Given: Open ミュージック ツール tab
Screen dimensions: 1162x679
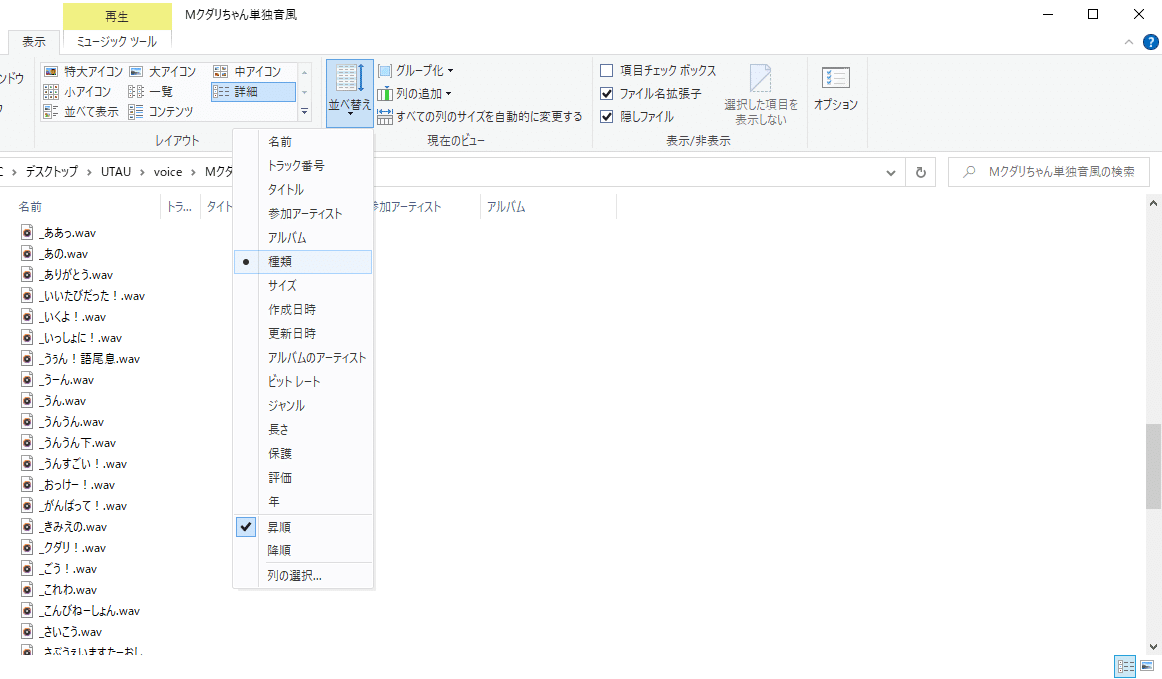Looking at the screenshot, I should coord(116,42).
